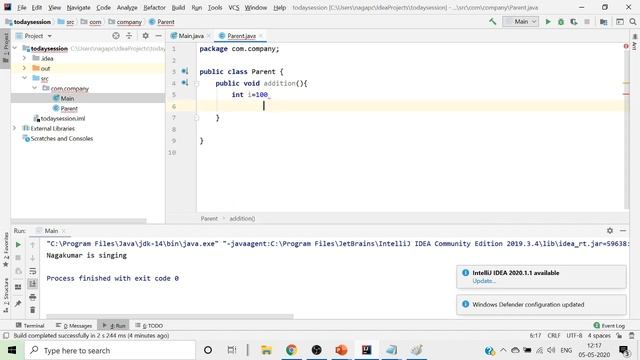This screenshot has height=360, width=640.
Task: Open the Navigate menu
Action: pyautogui.click(x=78, y=7)
